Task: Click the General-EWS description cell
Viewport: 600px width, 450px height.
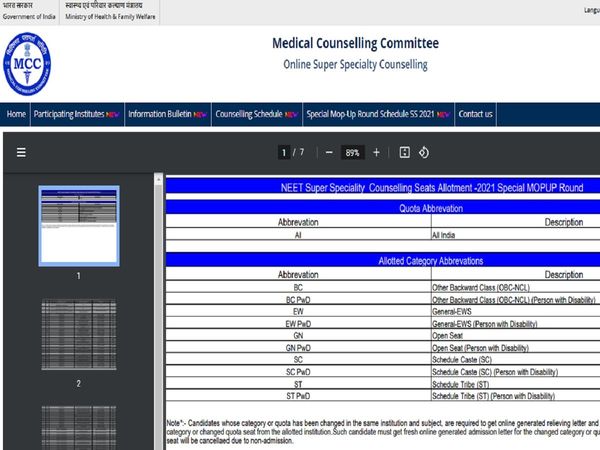Action: (x=515, y=311)
